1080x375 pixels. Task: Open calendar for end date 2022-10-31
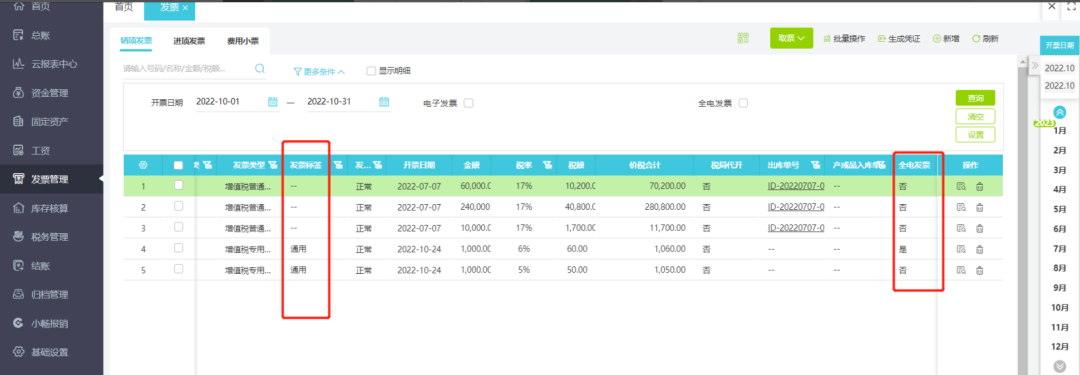(384, 102)
